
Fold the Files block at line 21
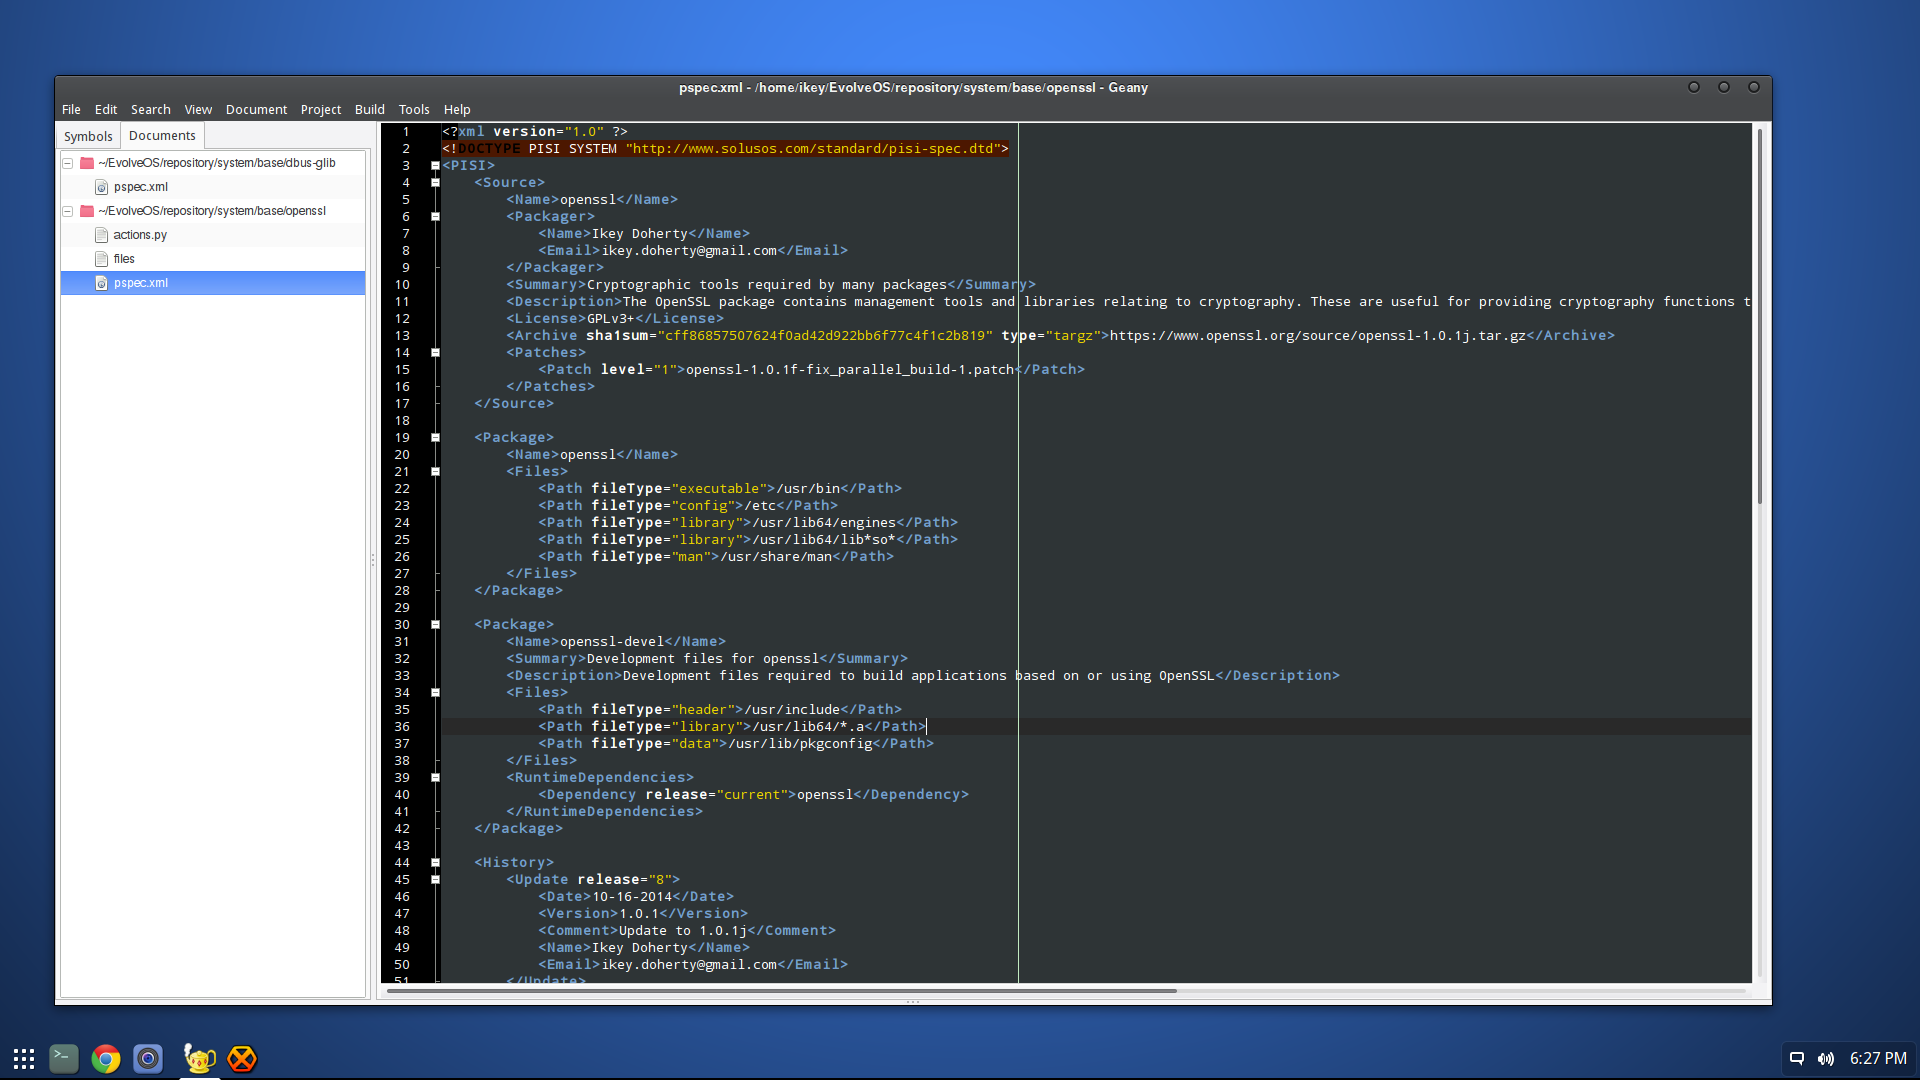click(x=435, y=472)
